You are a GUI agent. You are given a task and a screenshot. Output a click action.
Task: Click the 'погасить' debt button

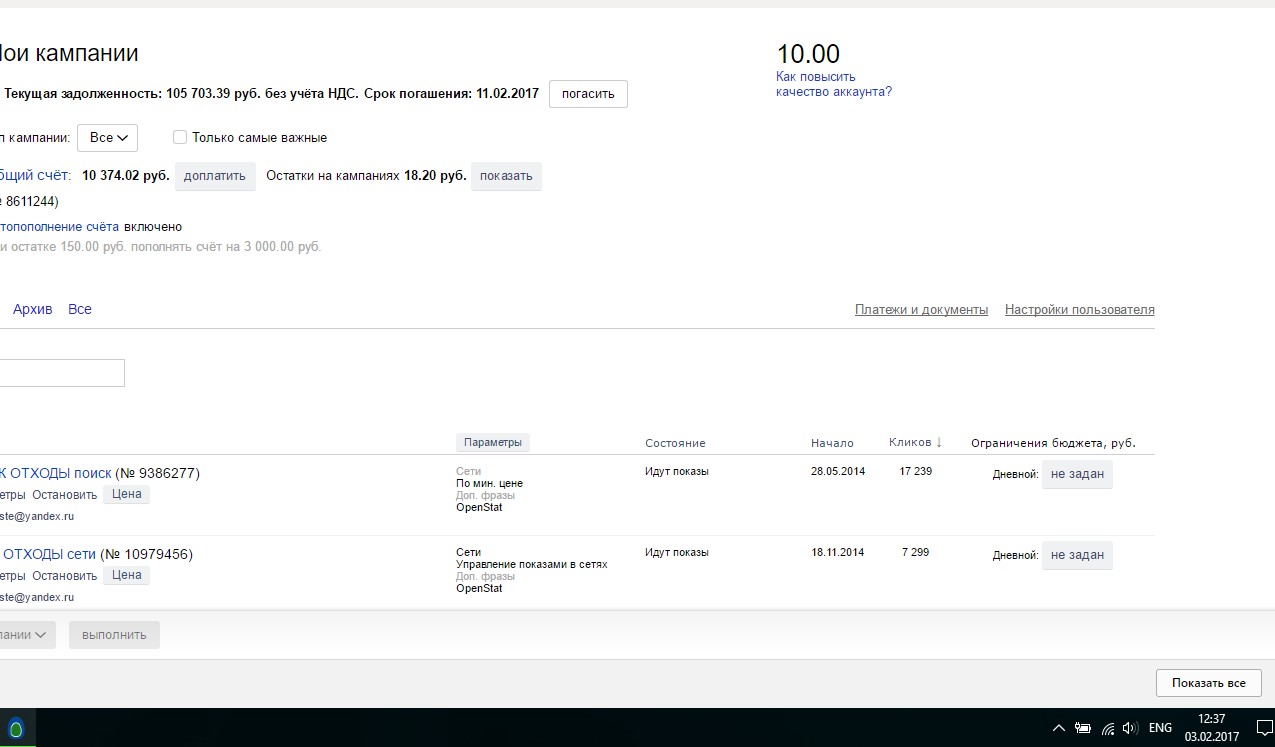point(588,94)
